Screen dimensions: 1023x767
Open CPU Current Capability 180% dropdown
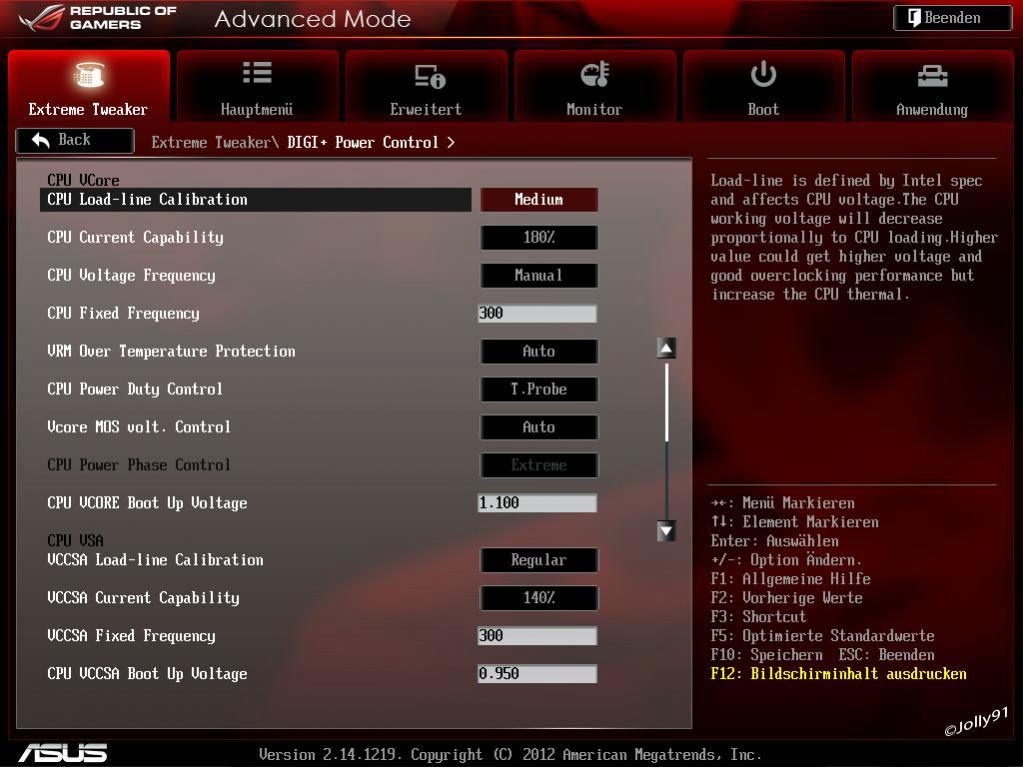pyautogui.click(x=539, y=237)
